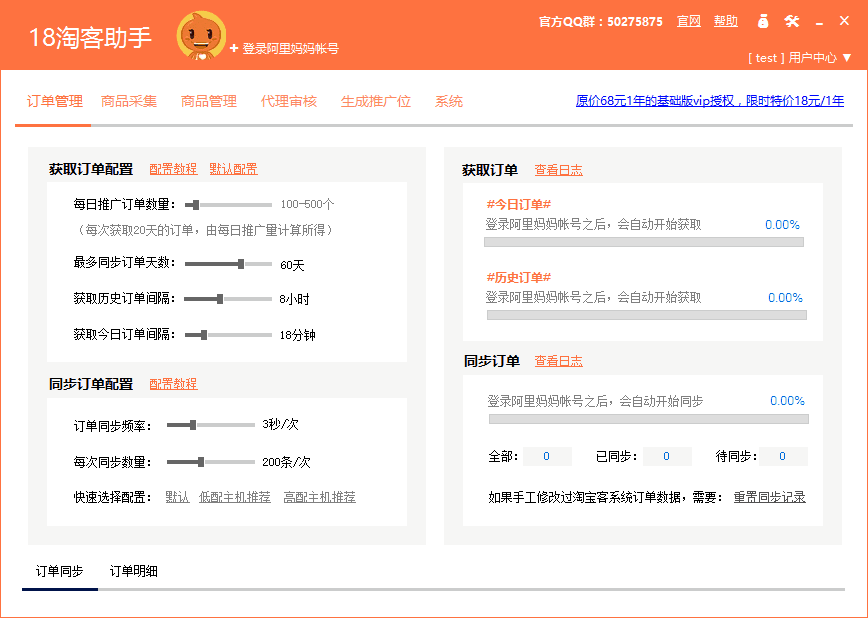The width and height of the screenshot is (868, 618).
Task: Click the 官网 link in header
Action: point(689,21)
